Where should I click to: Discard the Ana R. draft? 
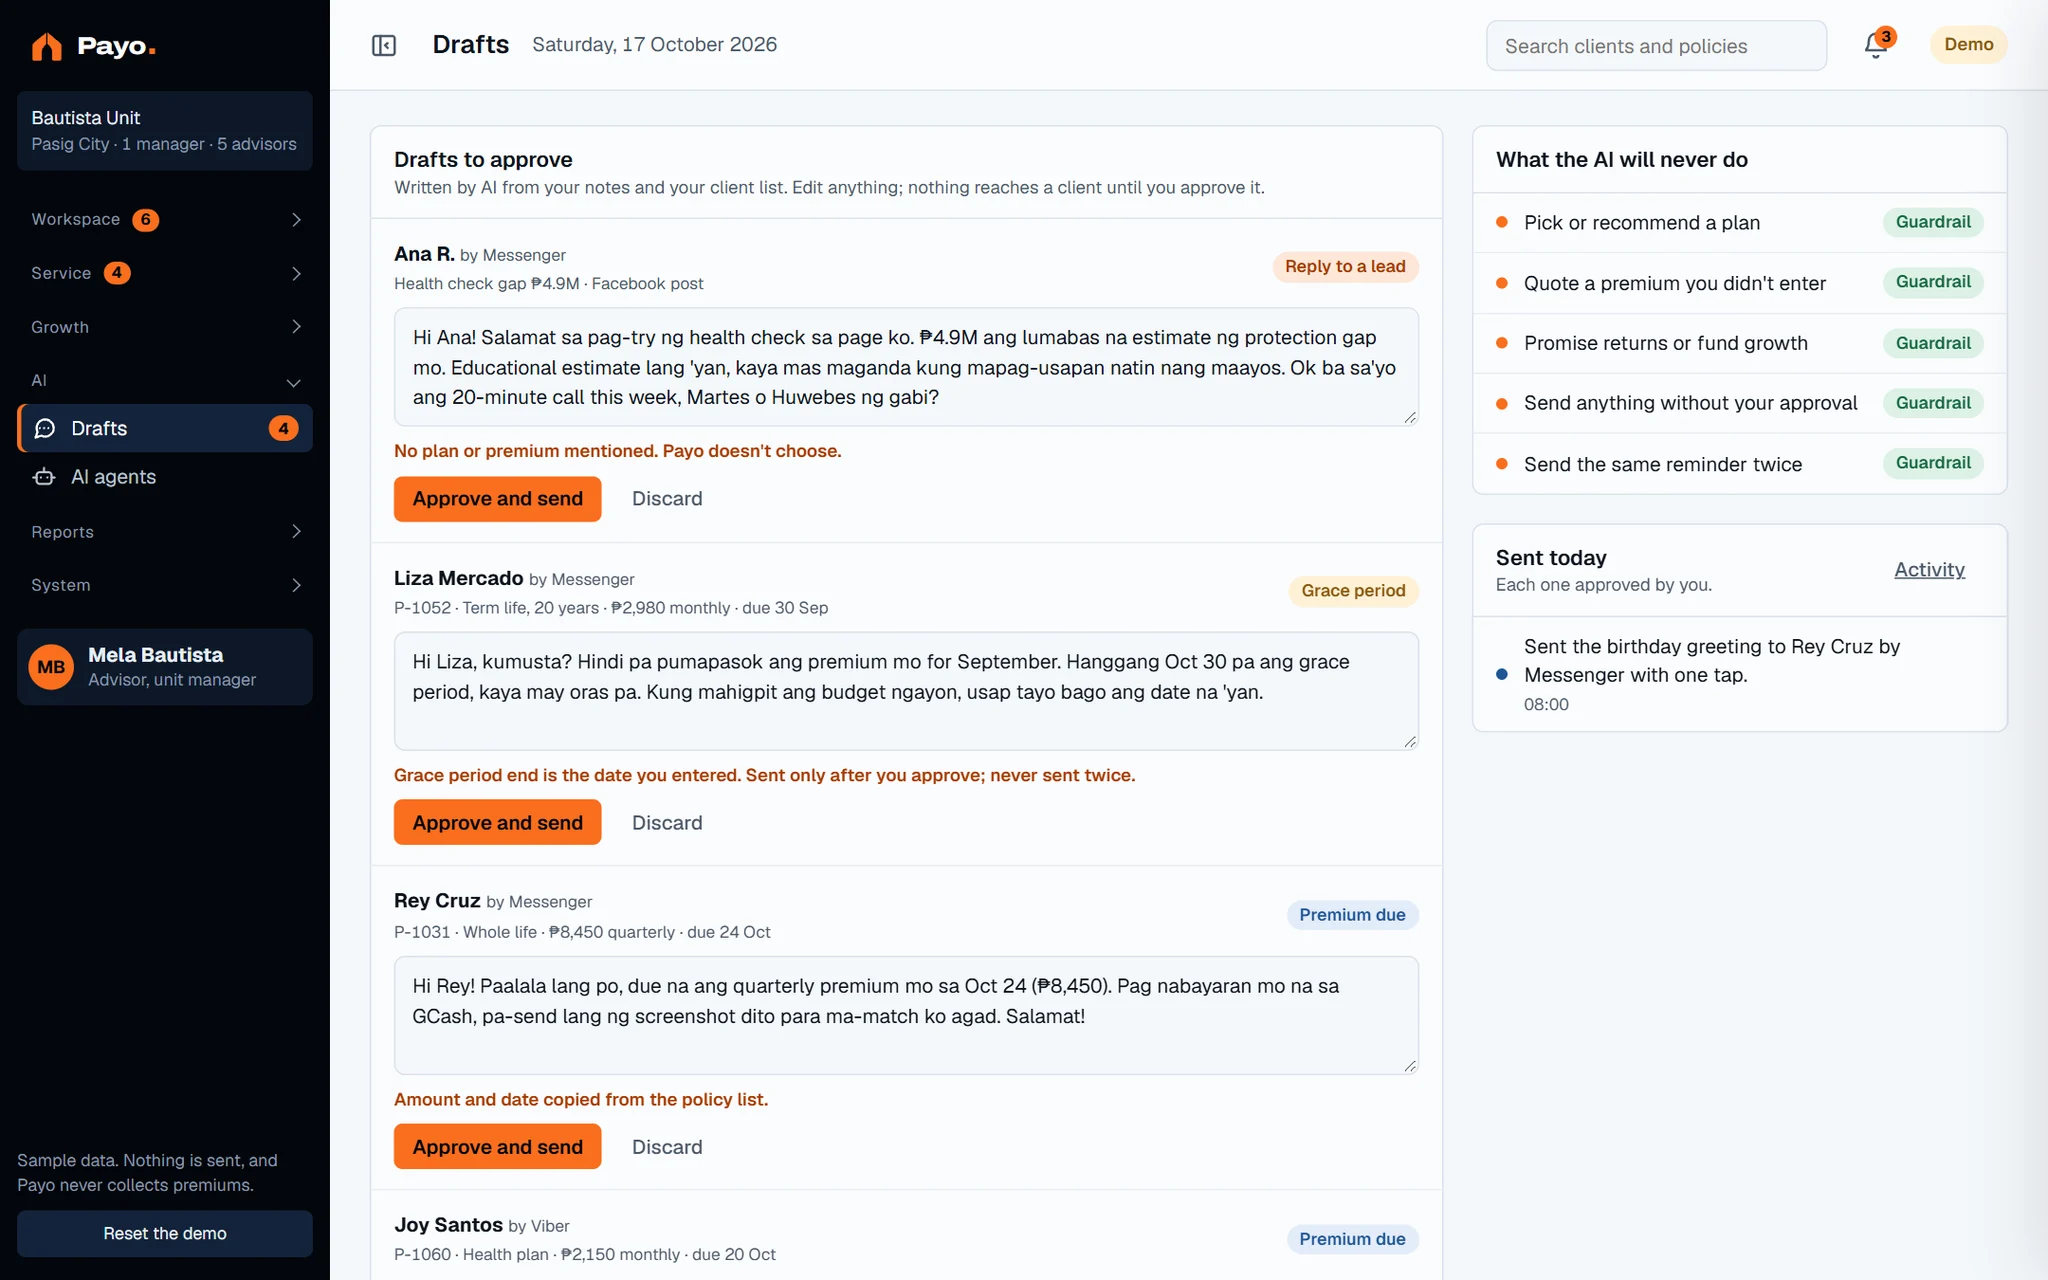coord(667,499)
